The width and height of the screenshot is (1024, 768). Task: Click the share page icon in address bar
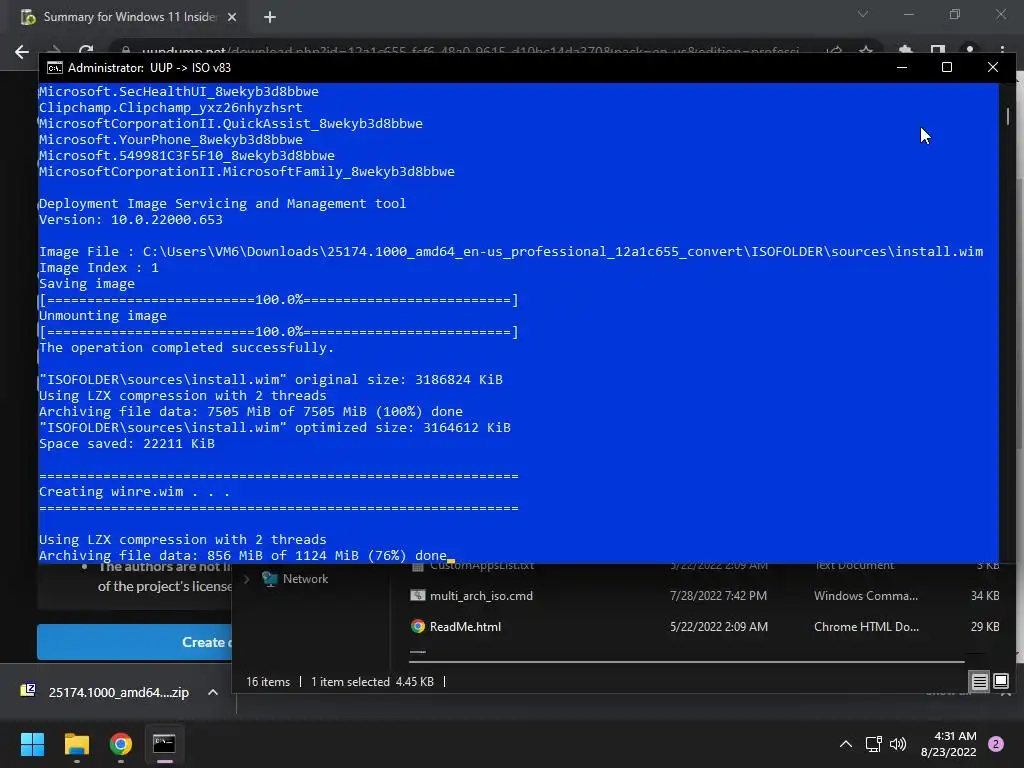[834, 51]
